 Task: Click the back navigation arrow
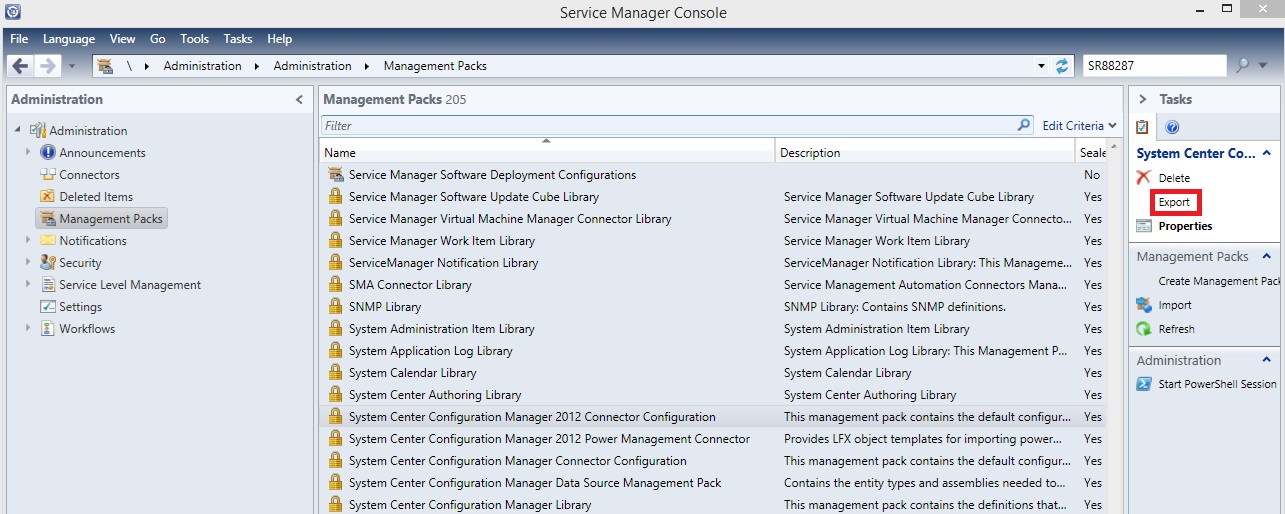[20, 66]
